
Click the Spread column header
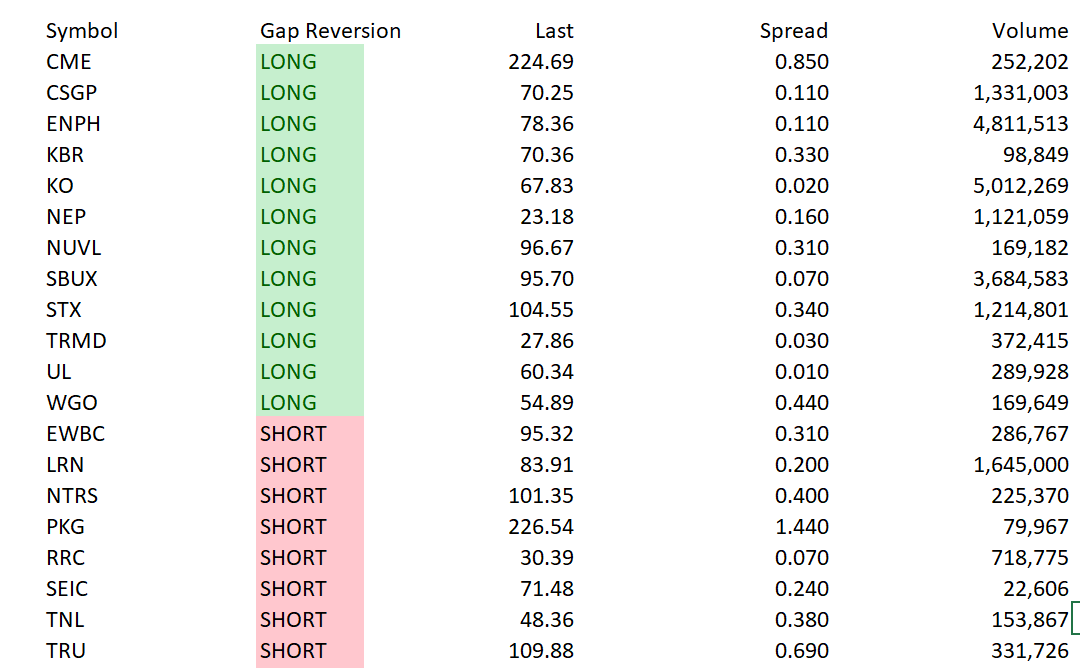coord(793,31)
